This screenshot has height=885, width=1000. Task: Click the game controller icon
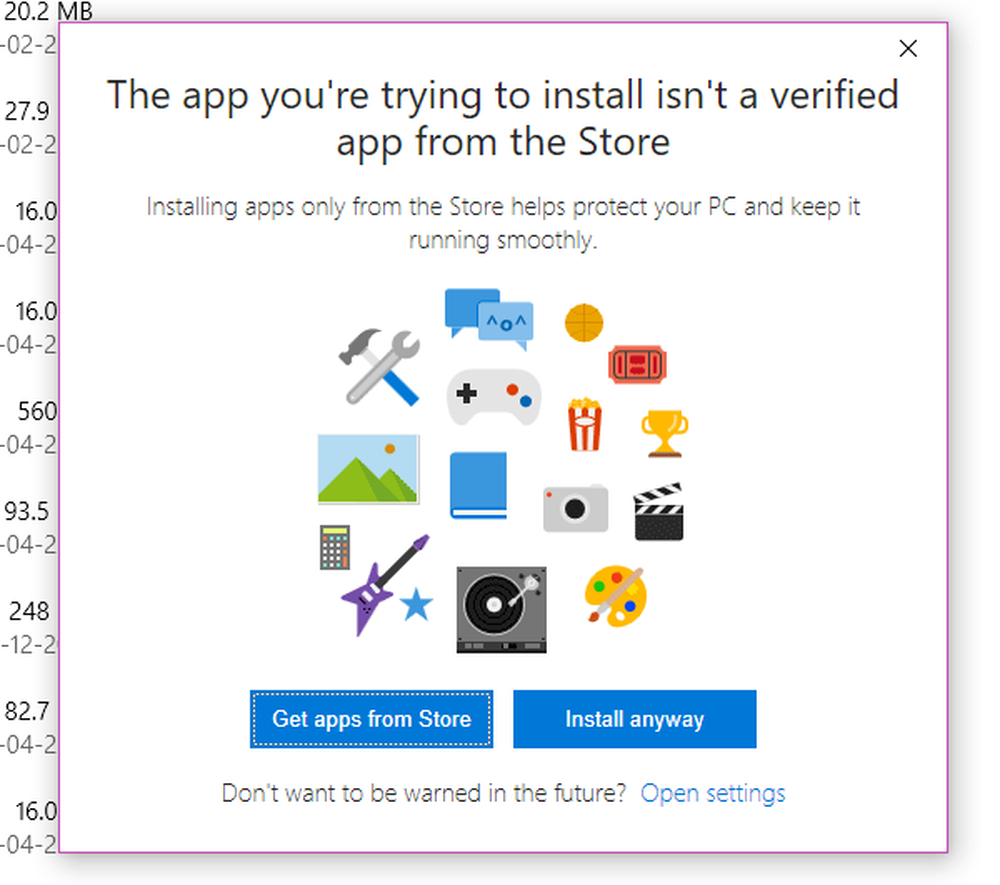click(x=493, y=396)
